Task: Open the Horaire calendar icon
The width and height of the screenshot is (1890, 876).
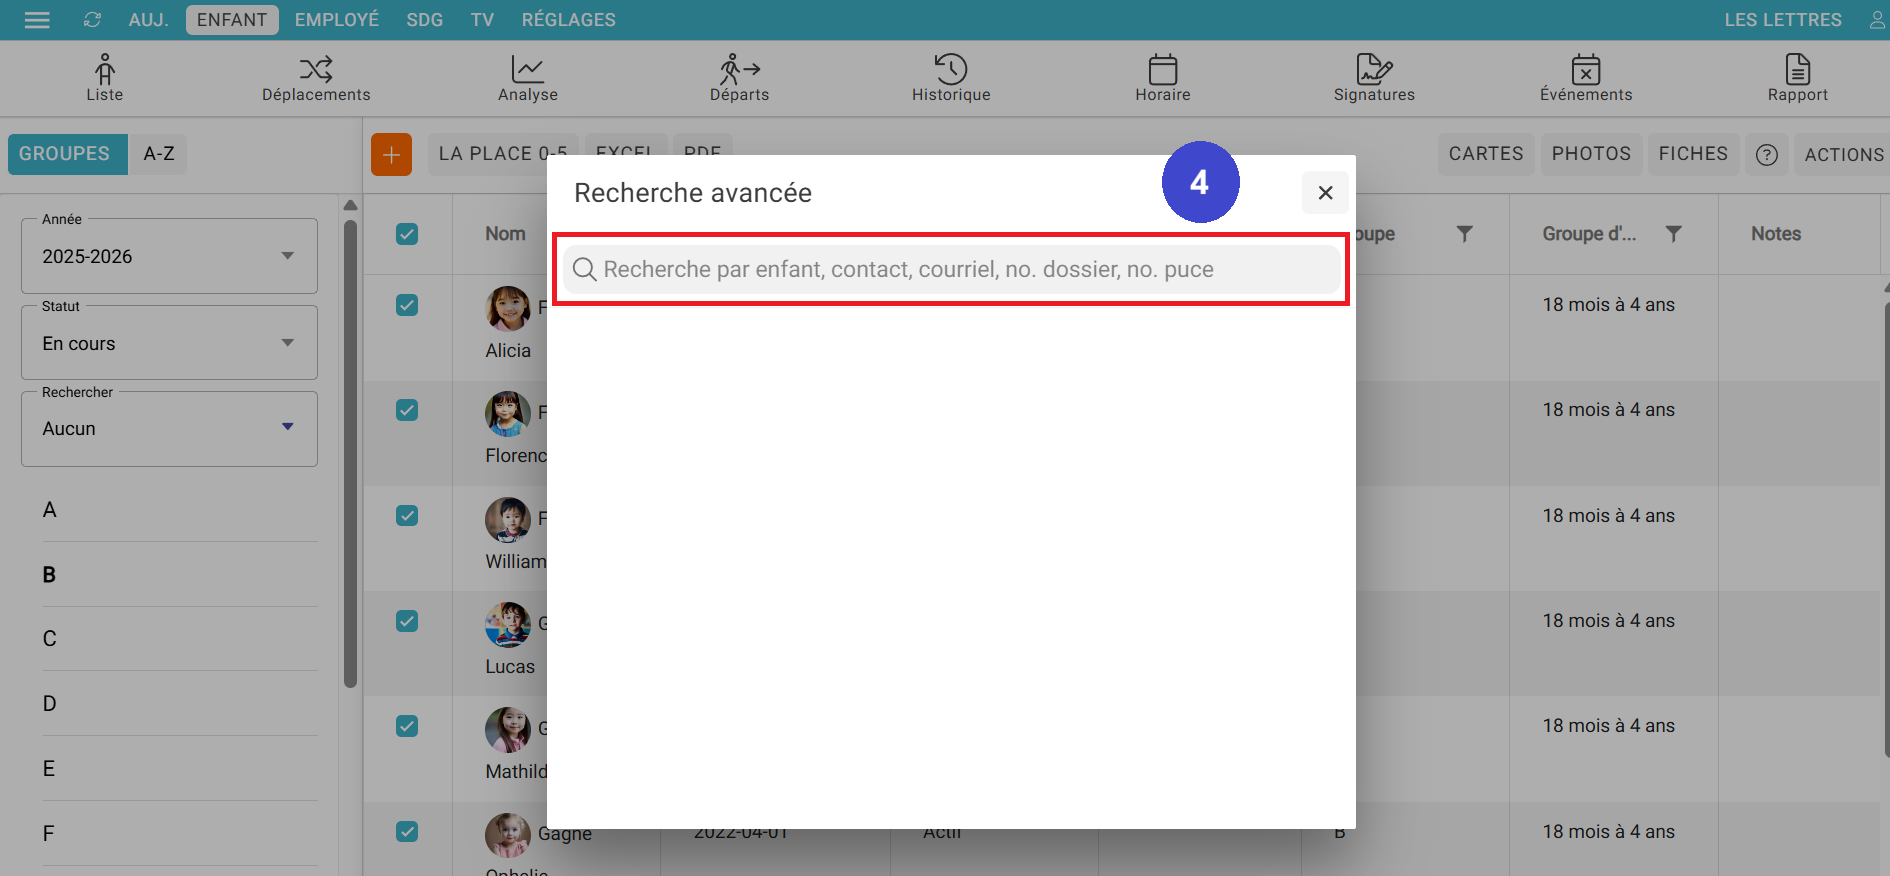Action: coord(1162,69)
